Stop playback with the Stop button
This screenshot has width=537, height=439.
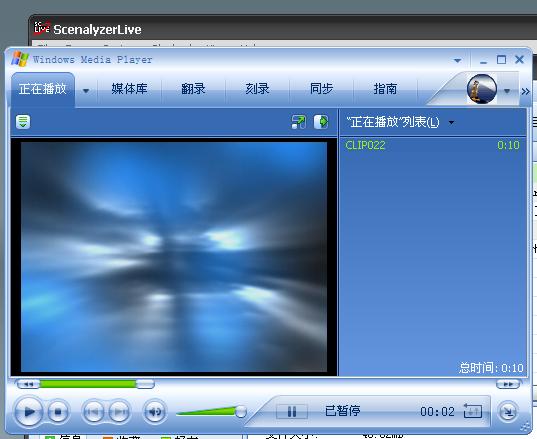[58, 411]
